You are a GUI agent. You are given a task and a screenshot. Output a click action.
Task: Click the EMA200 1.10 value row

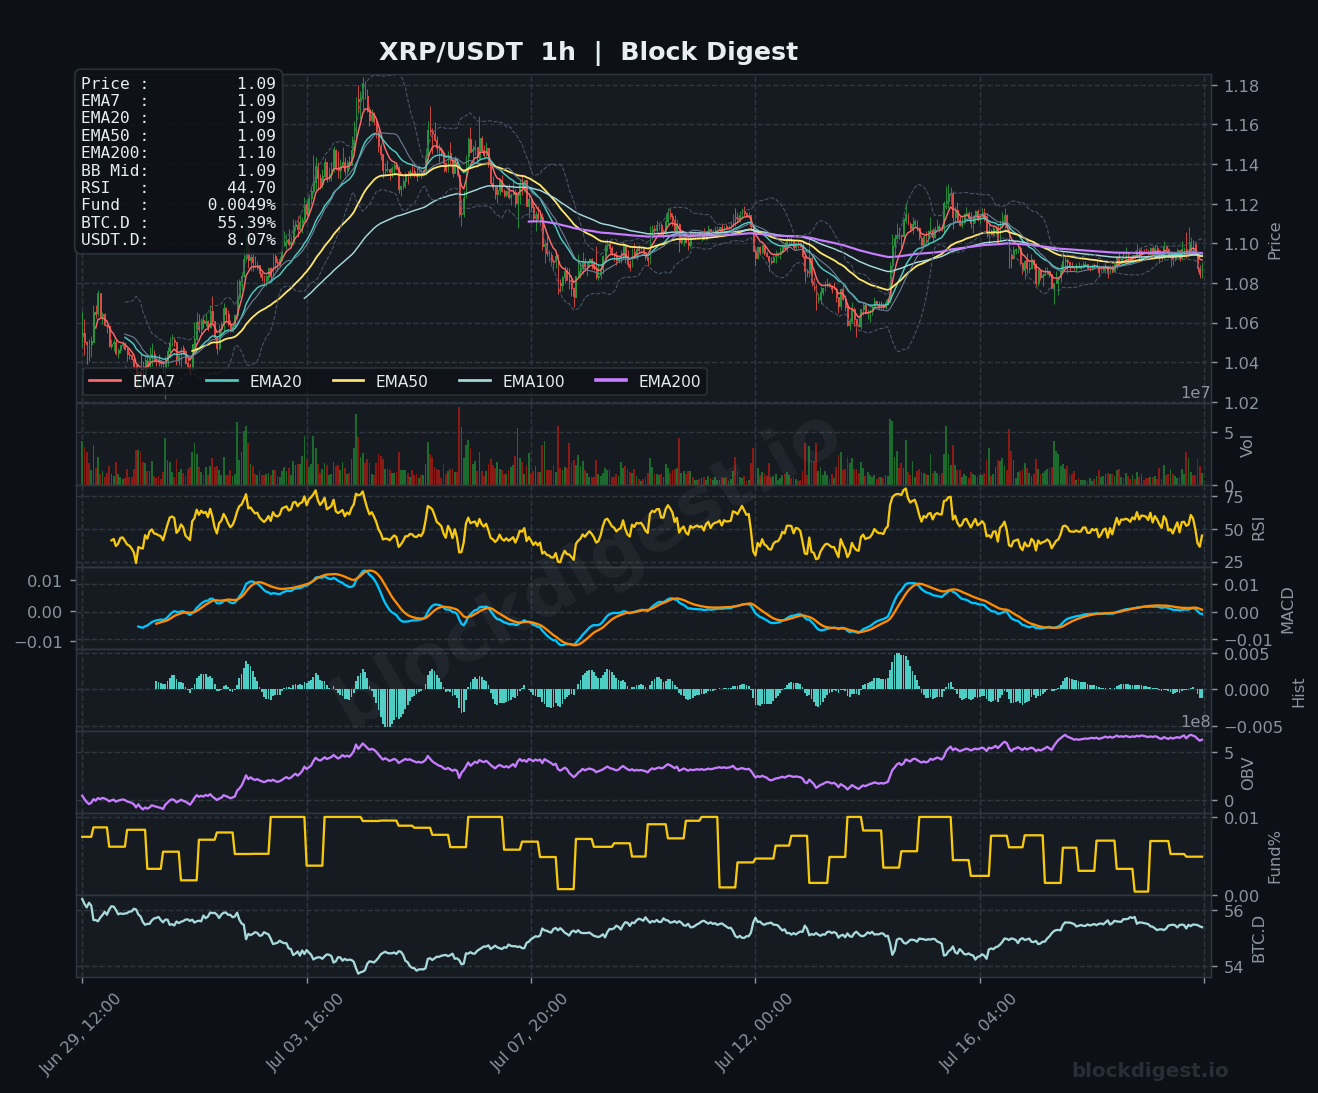point(178,153)
